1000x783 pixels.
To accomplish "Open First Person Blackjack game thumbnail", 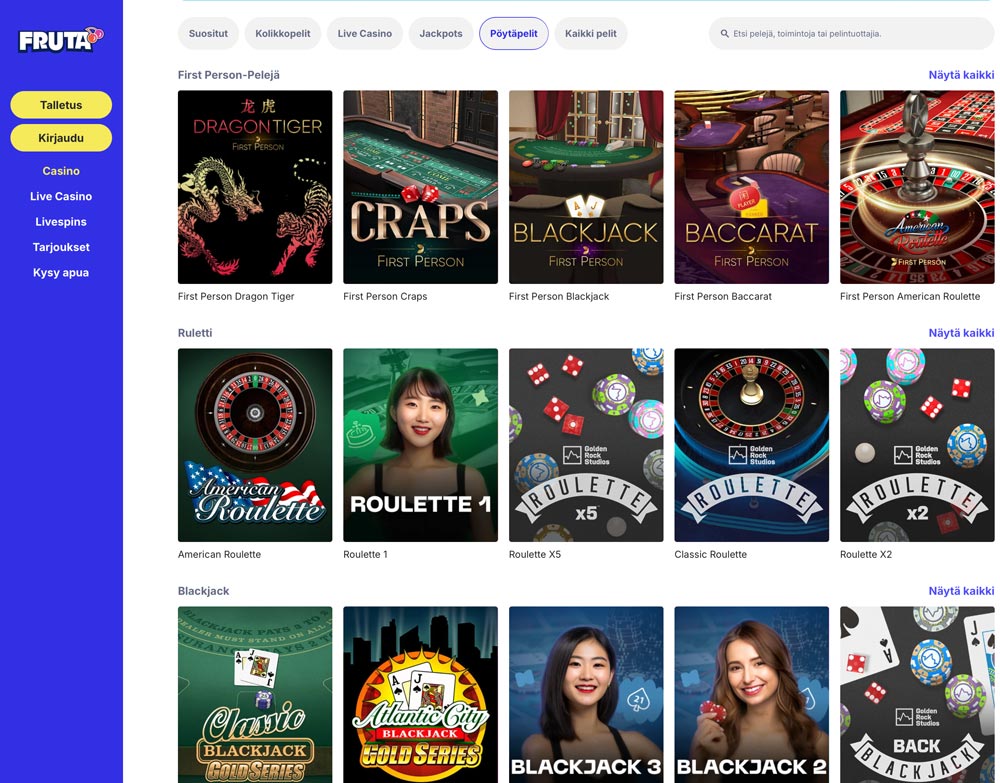I will 586,187.
